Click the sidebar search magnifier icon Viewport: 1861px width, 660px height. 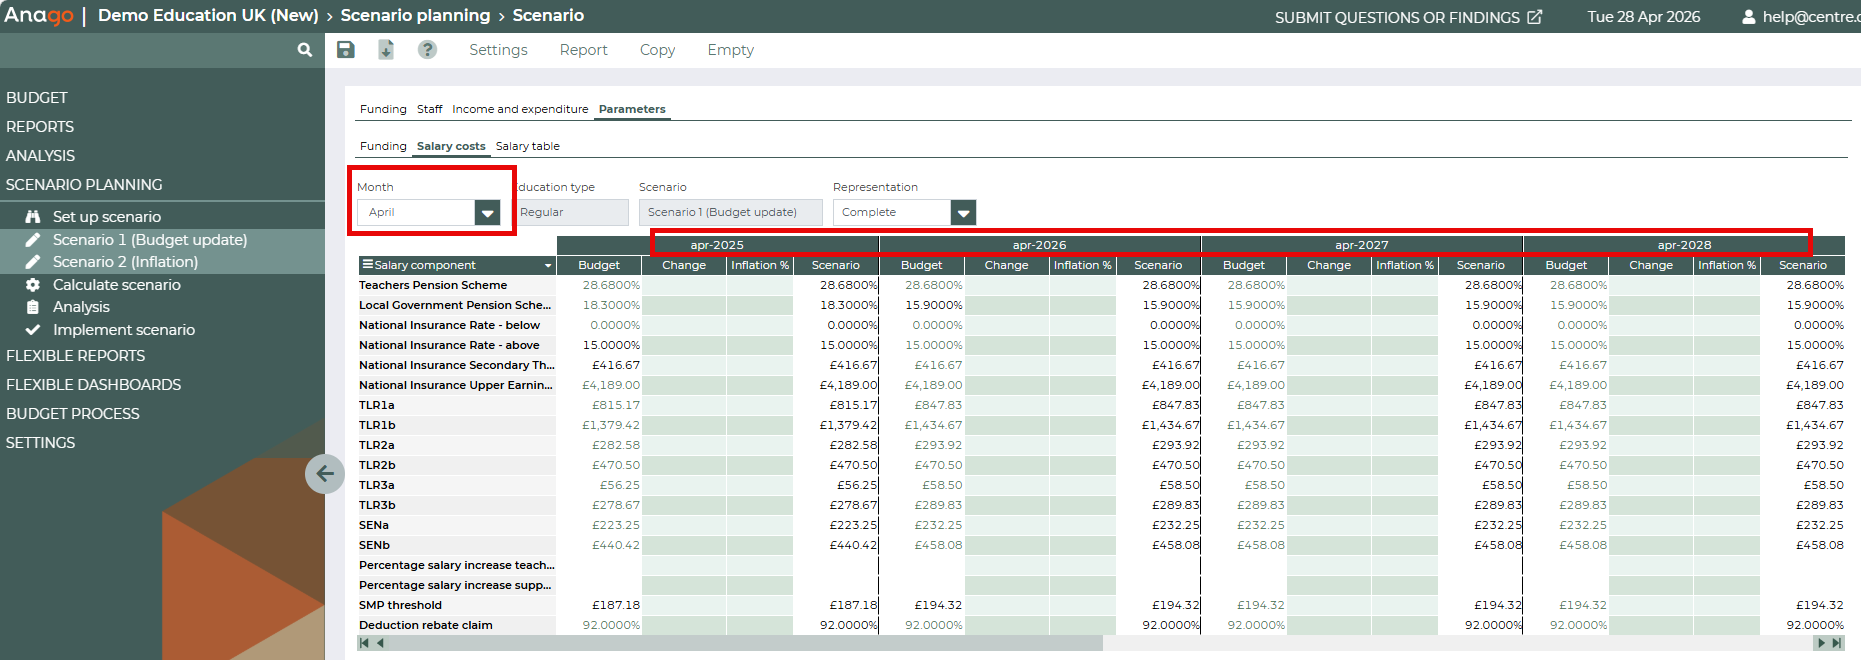(305, 50)
